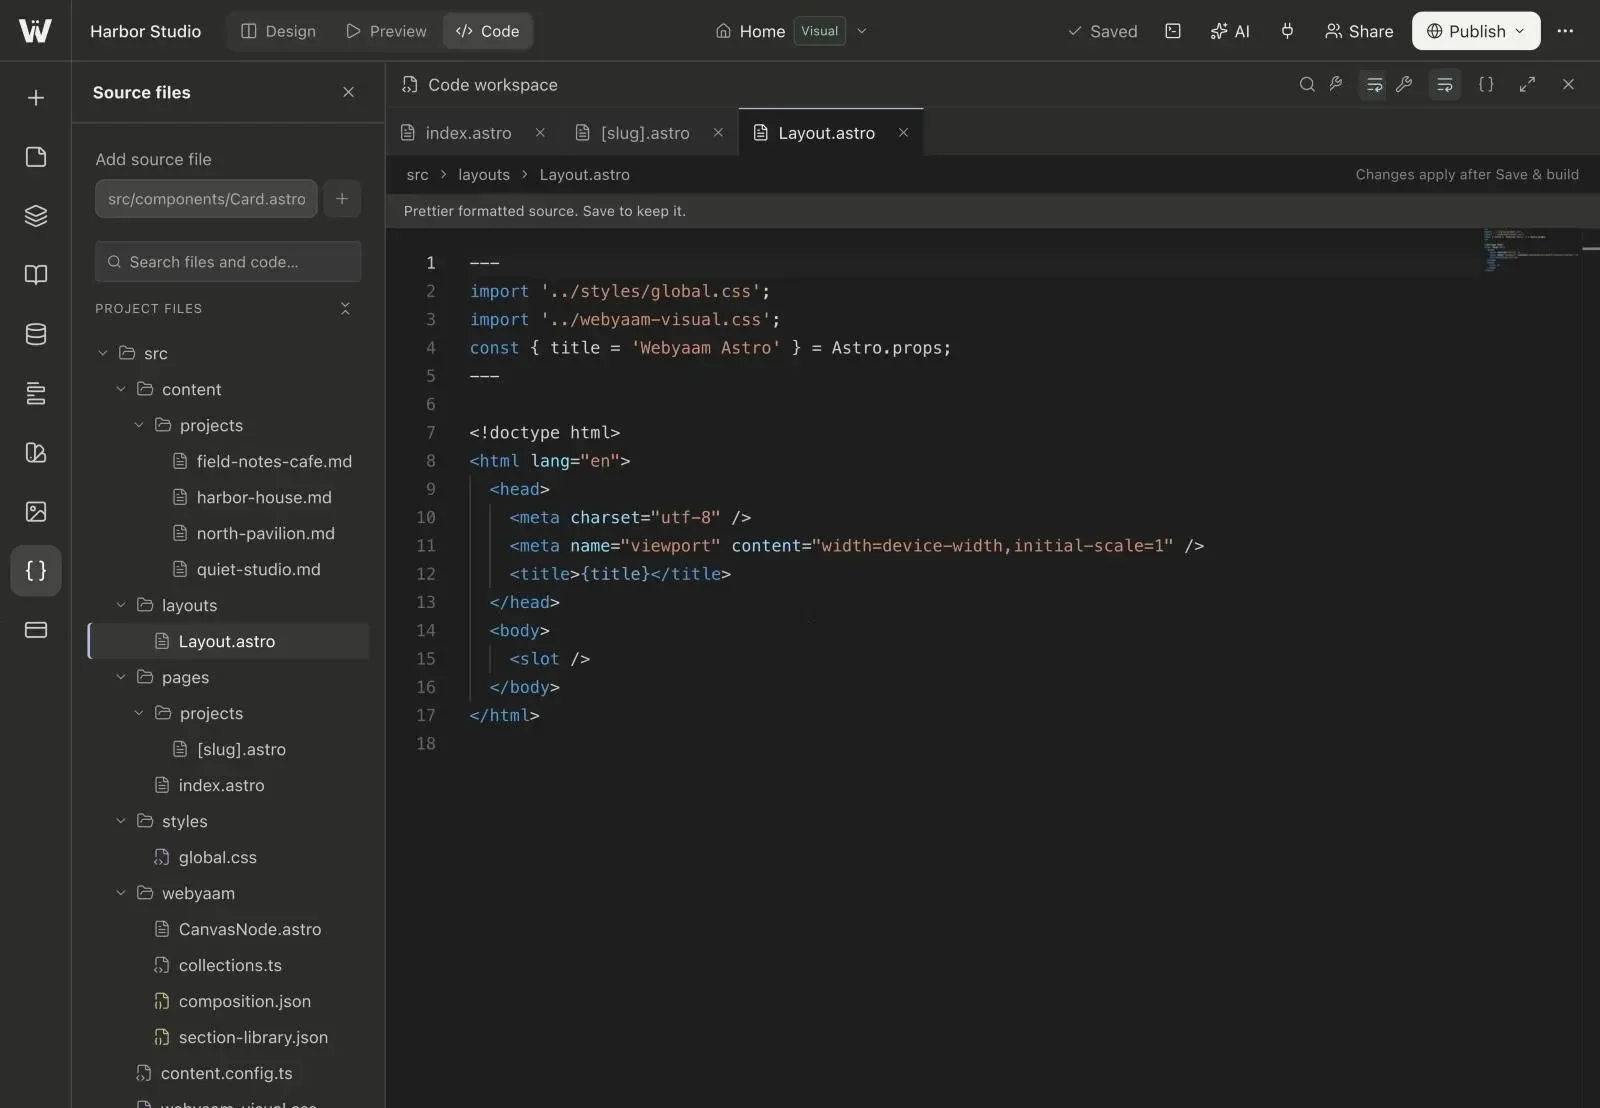Switch to Preview mode

click(x=386, y=31)
